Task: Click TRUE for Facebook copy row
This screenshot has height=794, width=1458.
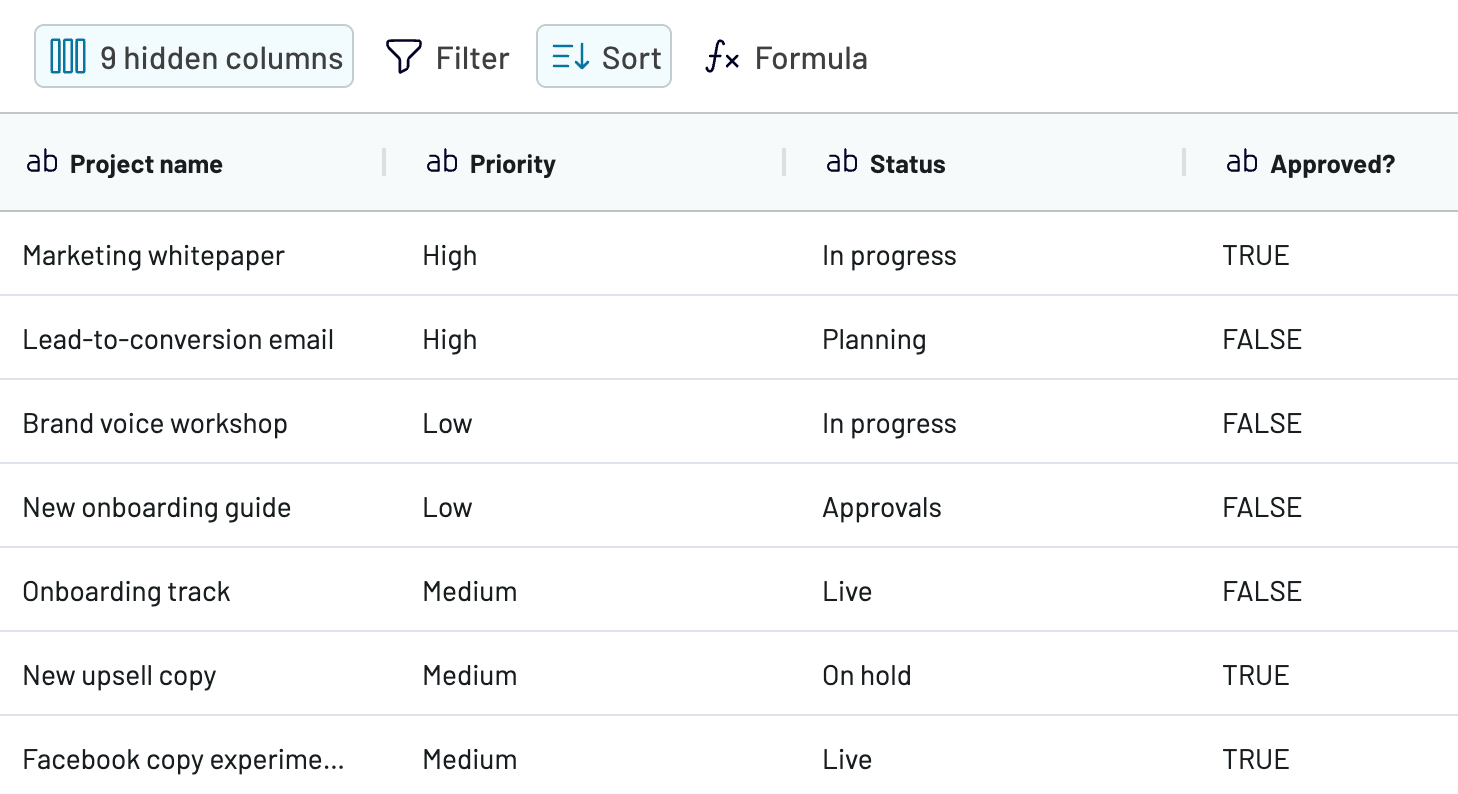Action: [x=1256, y=760]
